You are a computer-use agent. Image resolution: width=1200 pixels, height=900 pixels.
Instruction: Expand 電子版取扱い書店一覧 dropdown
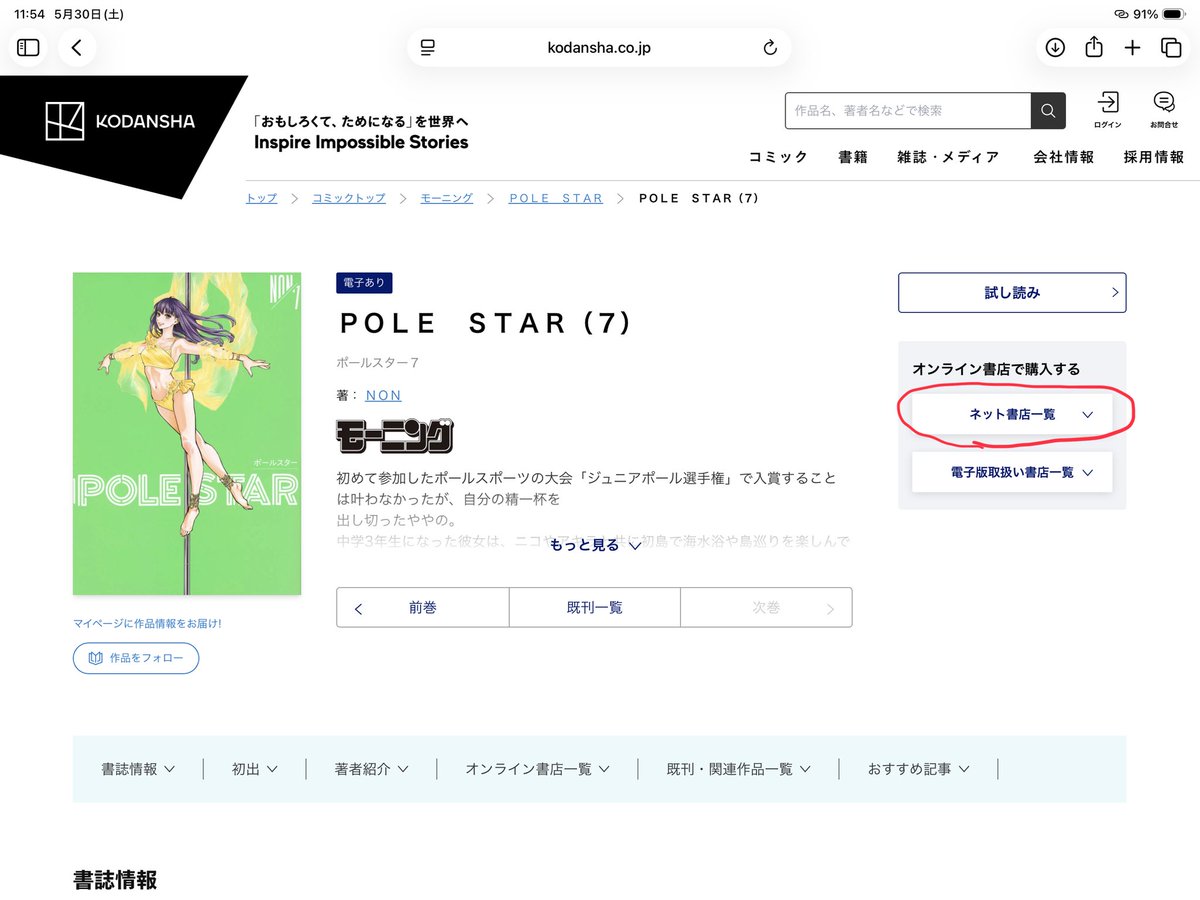[x=1012, y=472]
